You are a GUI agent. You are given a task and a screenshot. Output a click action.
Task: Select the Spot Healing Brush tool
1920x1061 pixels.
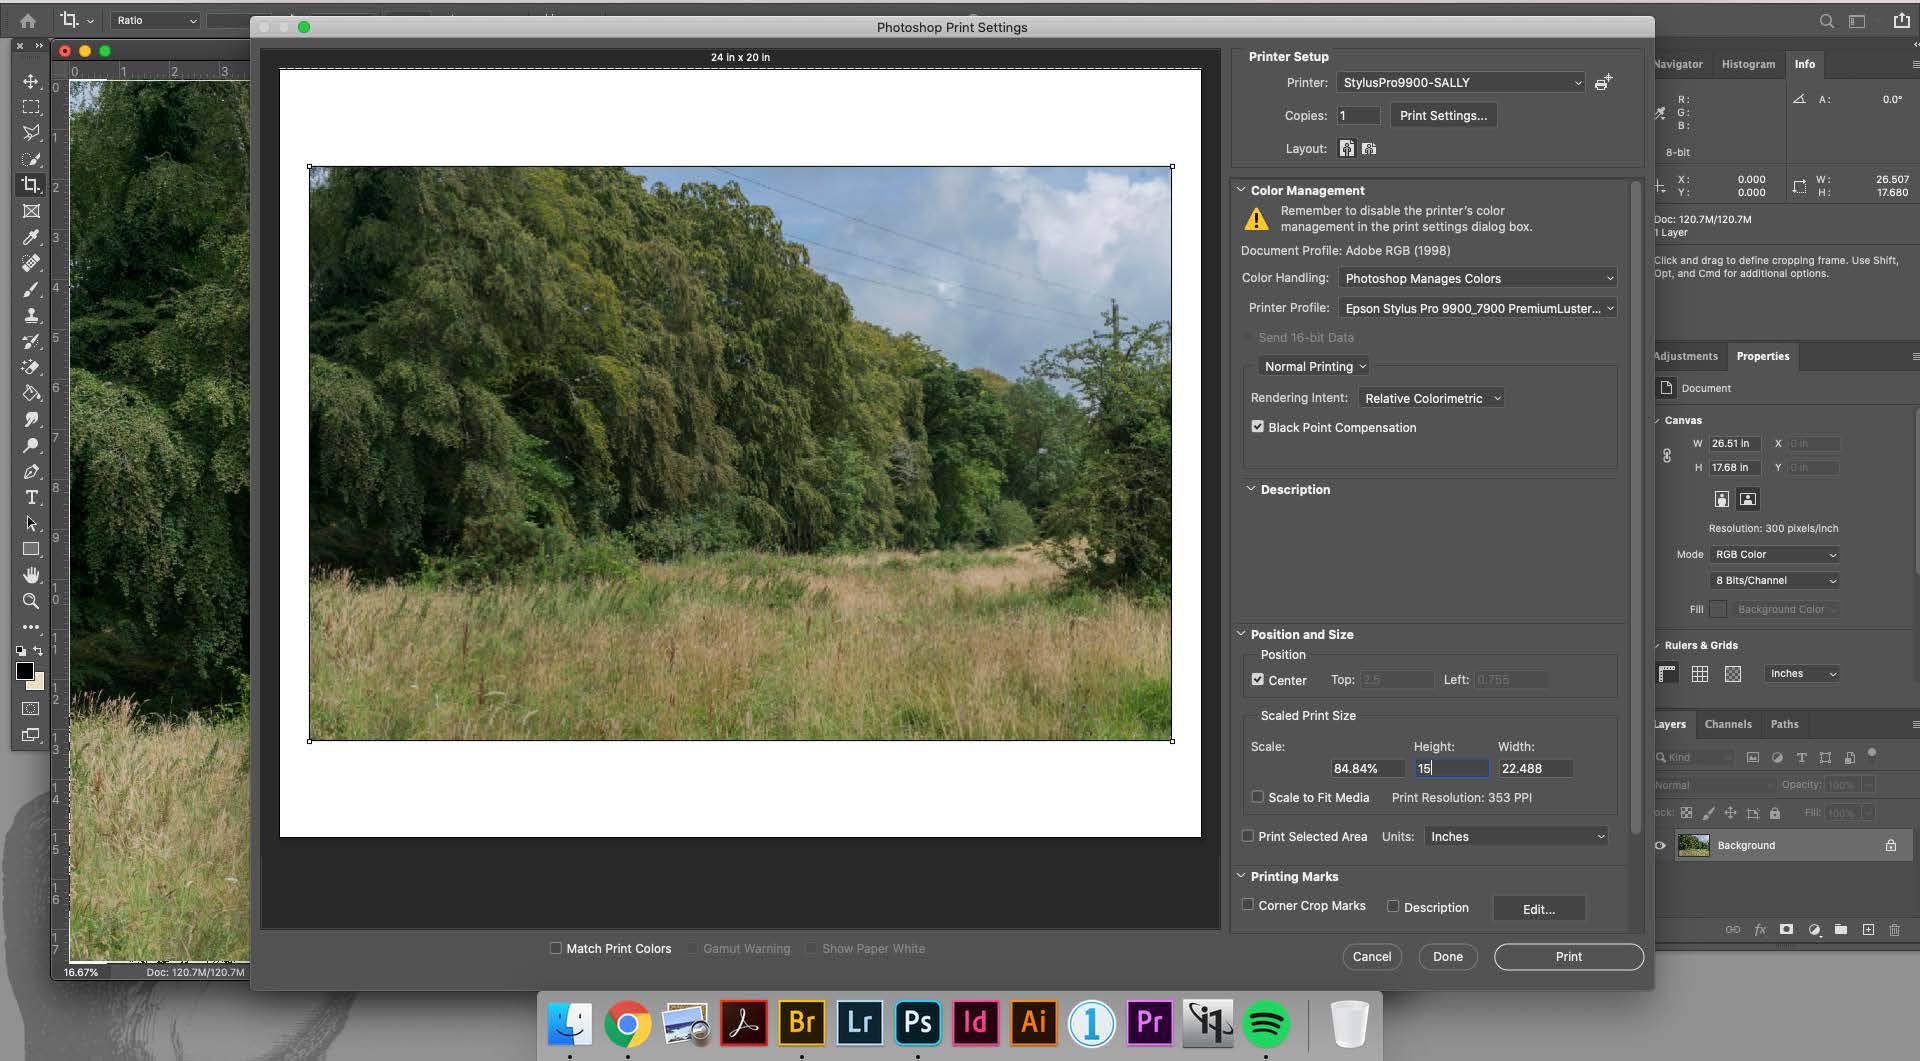tap(31, 263)
